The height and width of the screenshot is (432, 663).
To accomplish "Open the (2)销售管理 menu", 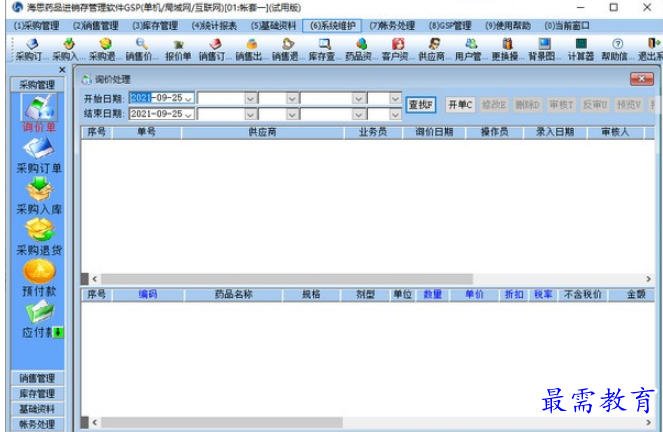I will 96,26.
